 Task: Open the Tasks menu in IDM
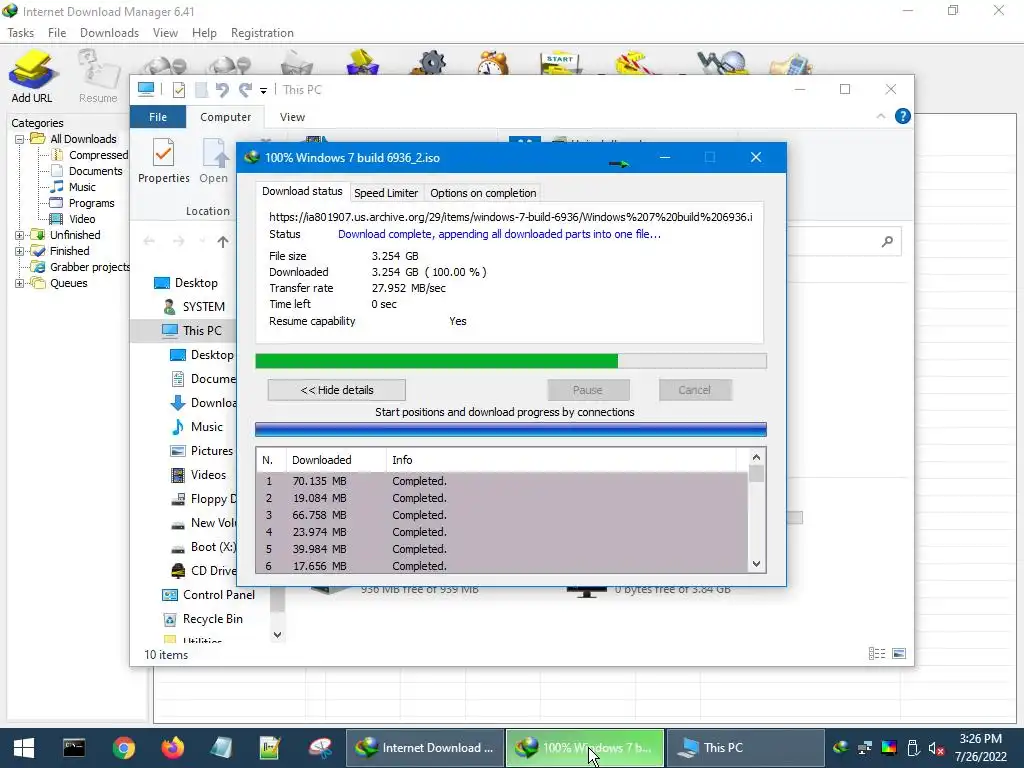tap(20, 33)
